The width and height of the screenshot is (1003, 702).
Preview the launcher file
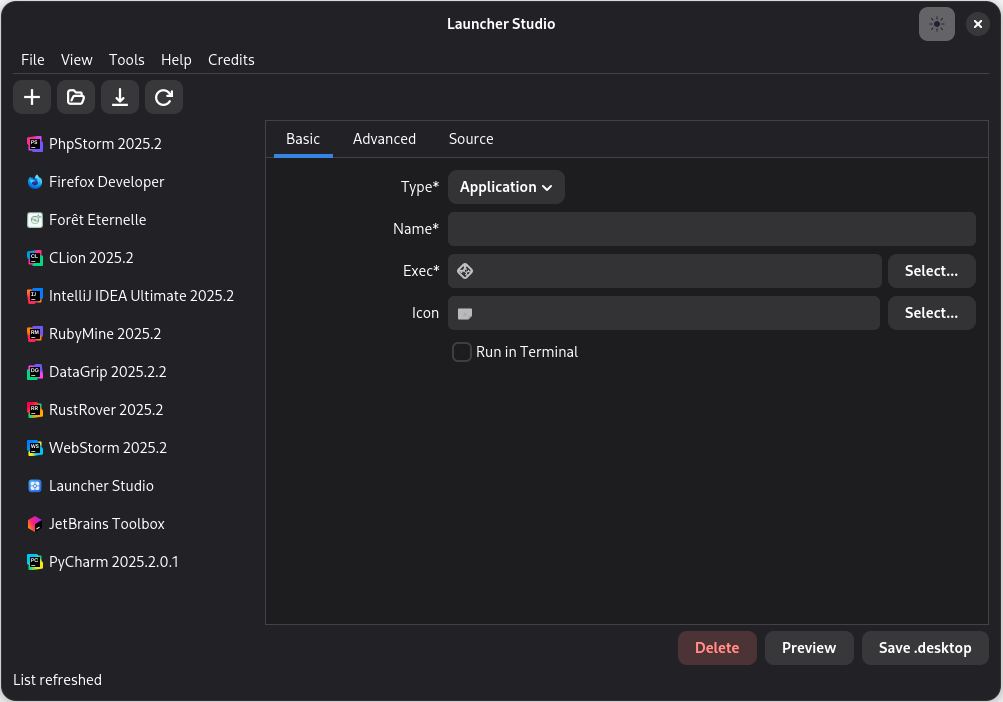pos(808,647)
